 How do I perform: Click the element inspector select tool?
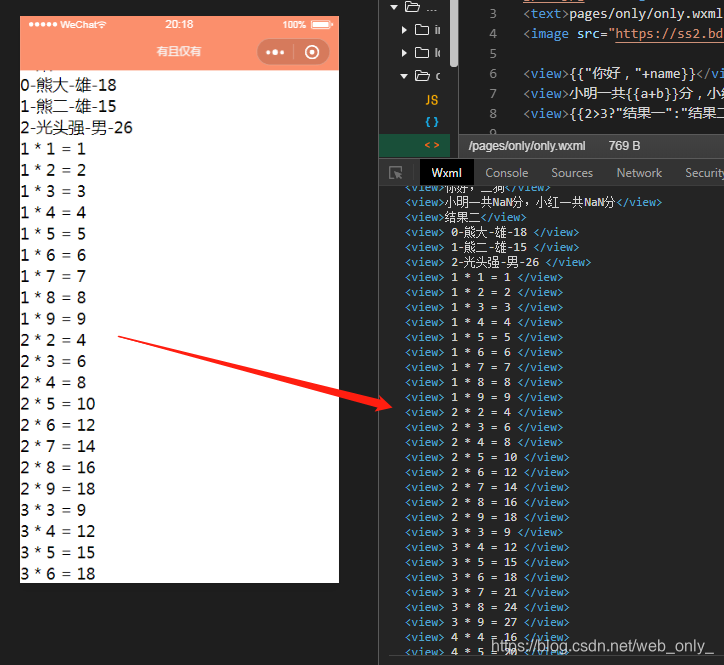(x=396, y=173)
